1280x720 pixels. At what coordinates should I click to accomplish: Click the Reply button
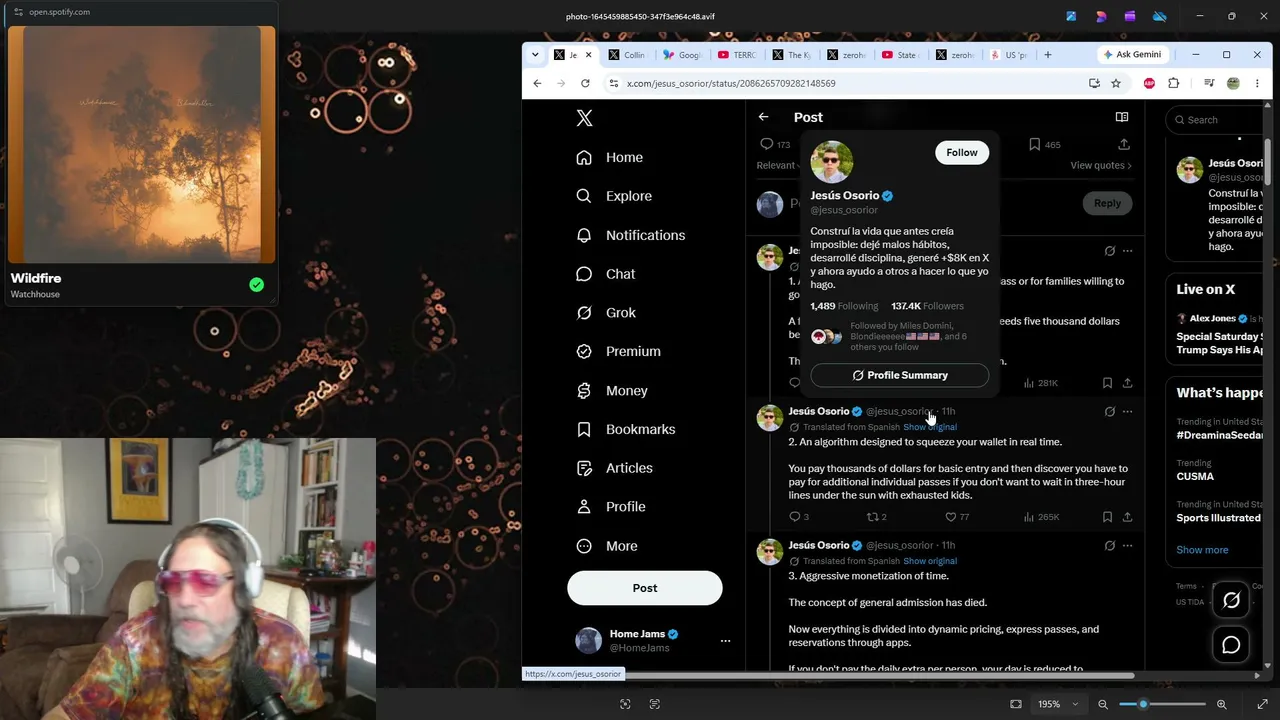[1107, 203]
